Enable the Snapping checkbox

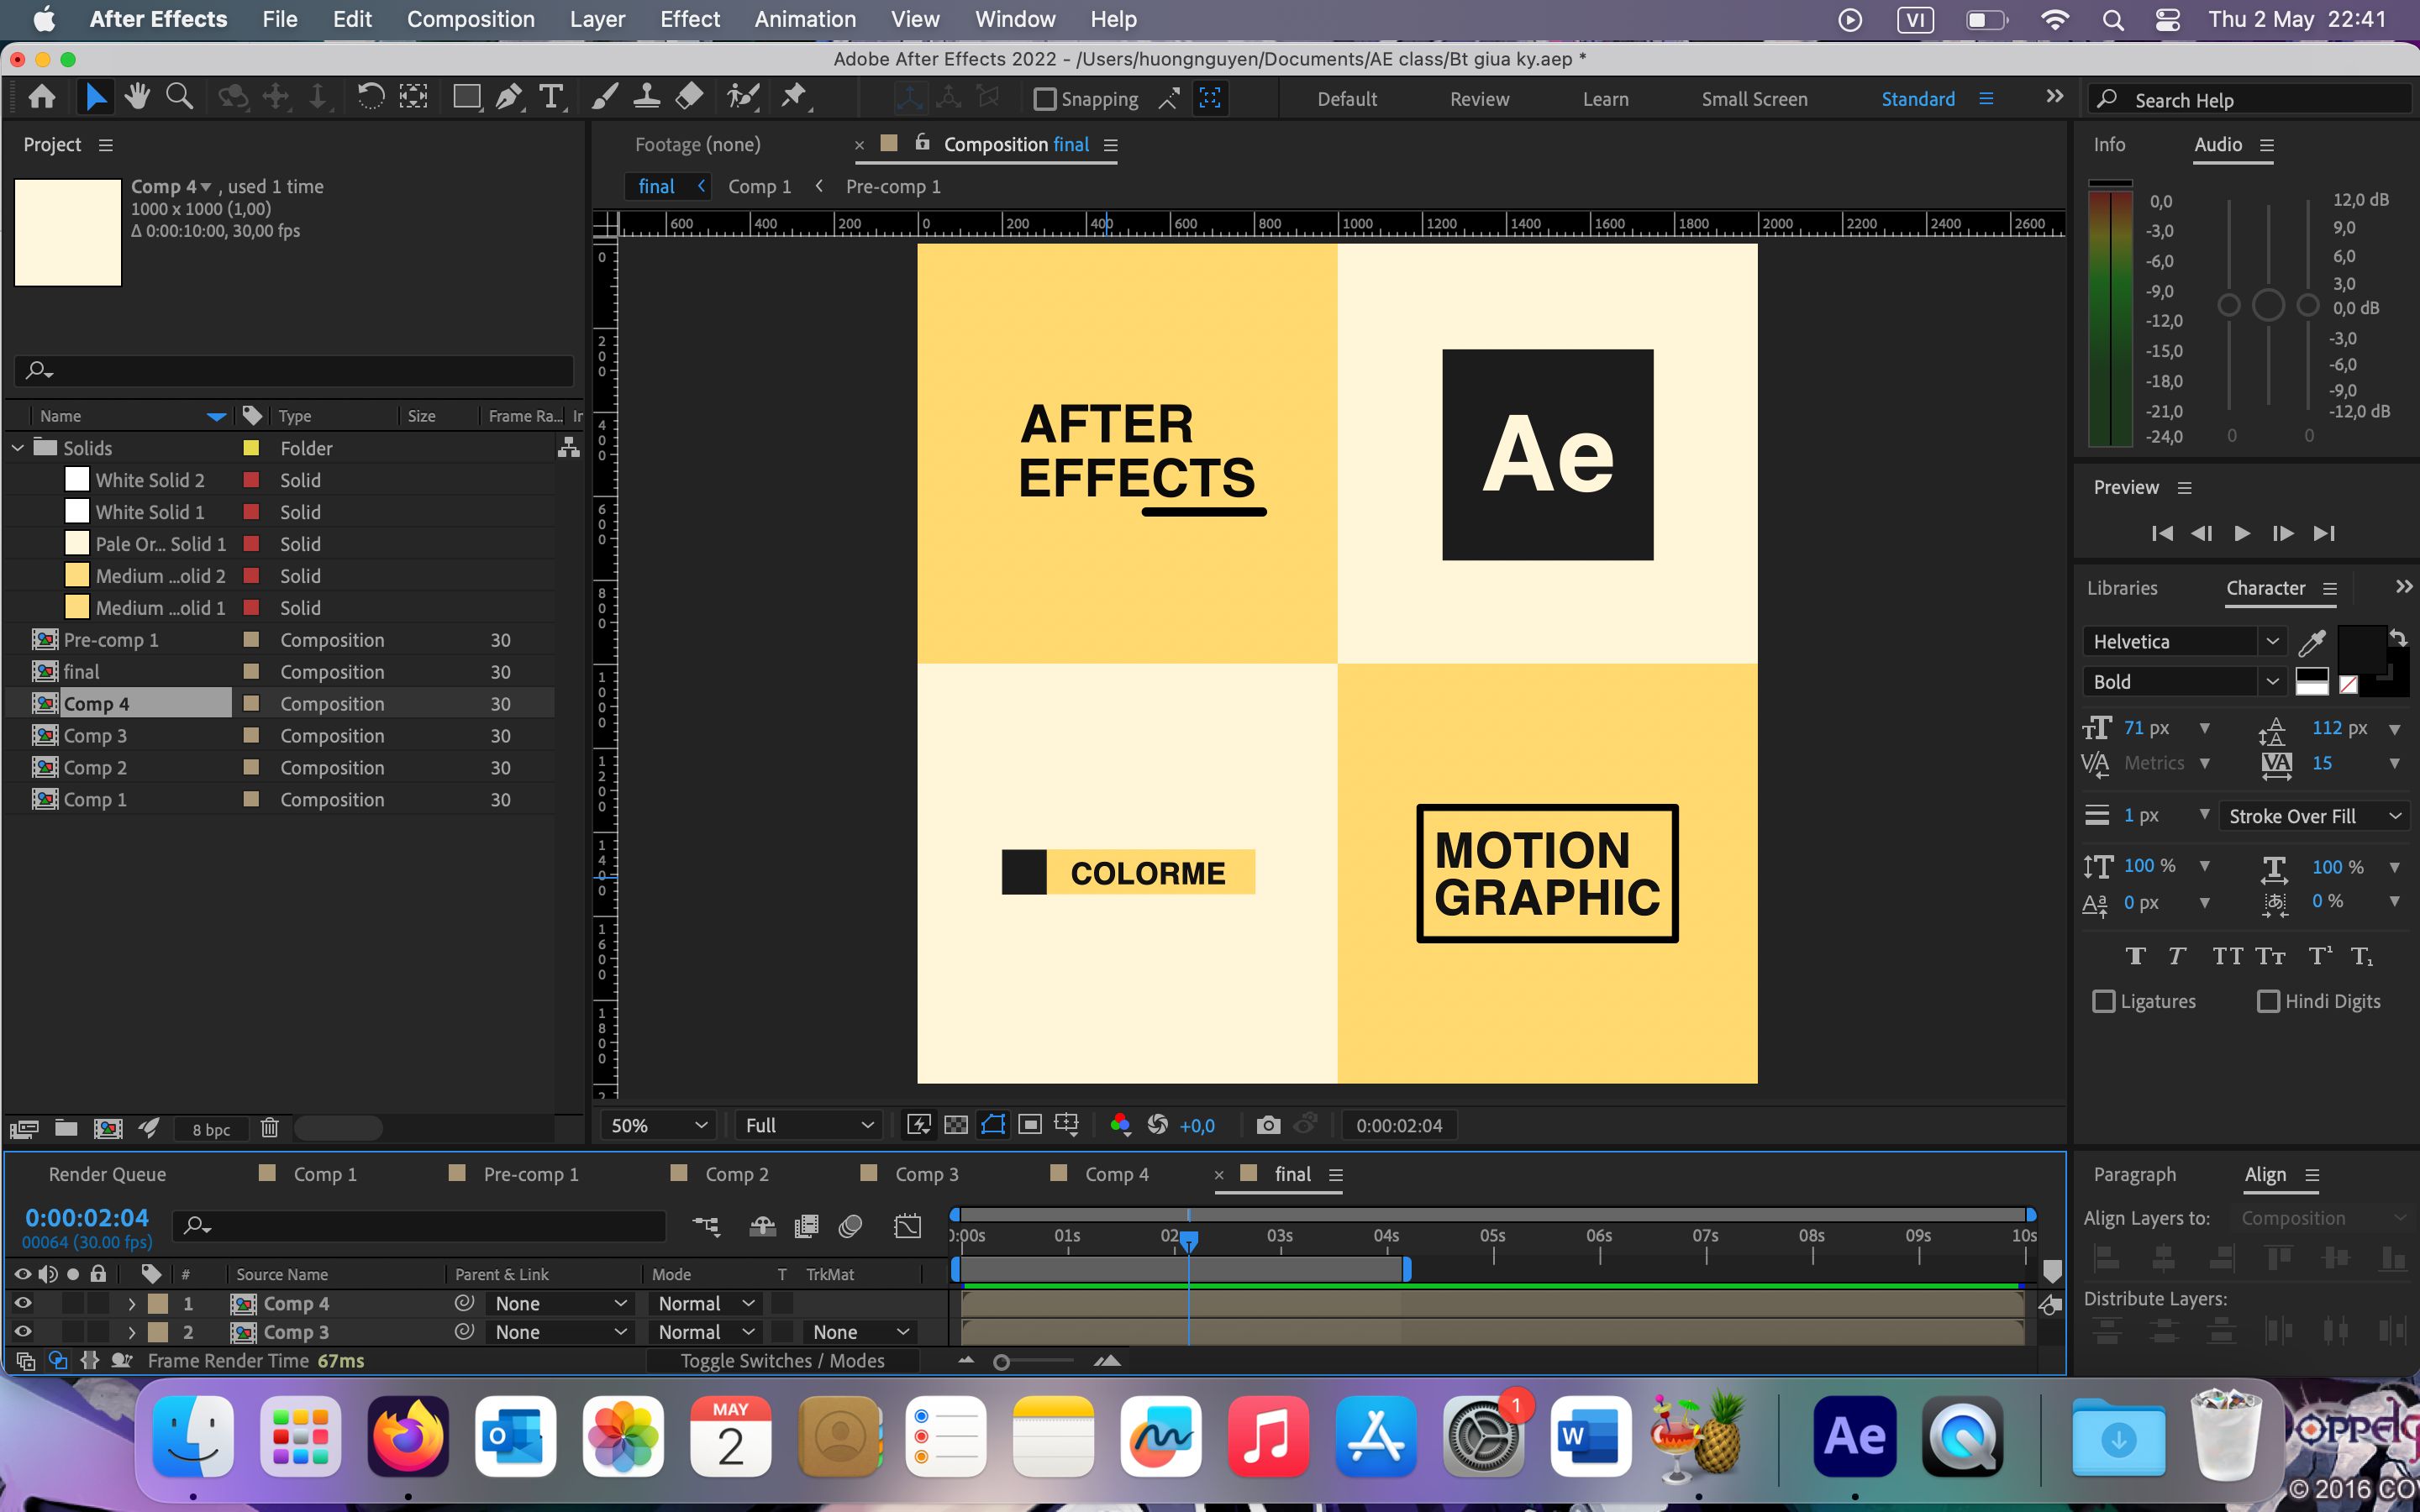click(x=1044, y=99)
